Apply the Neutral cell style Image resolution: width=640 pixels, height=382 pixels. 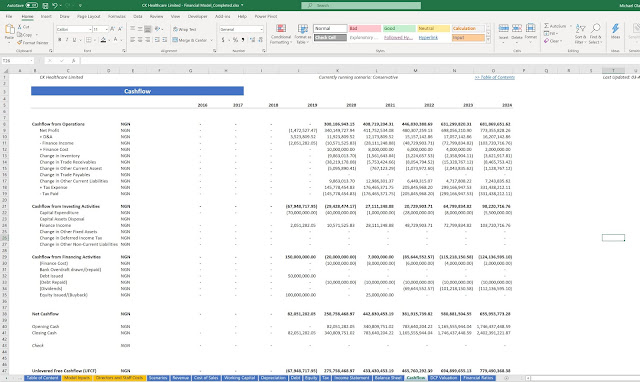[x=433, y=29]
